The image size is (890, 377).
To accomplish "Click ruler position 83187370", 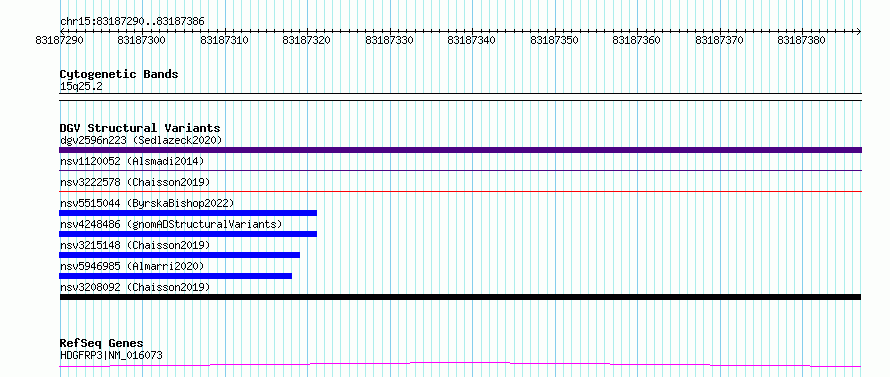I will click(719, 40).
